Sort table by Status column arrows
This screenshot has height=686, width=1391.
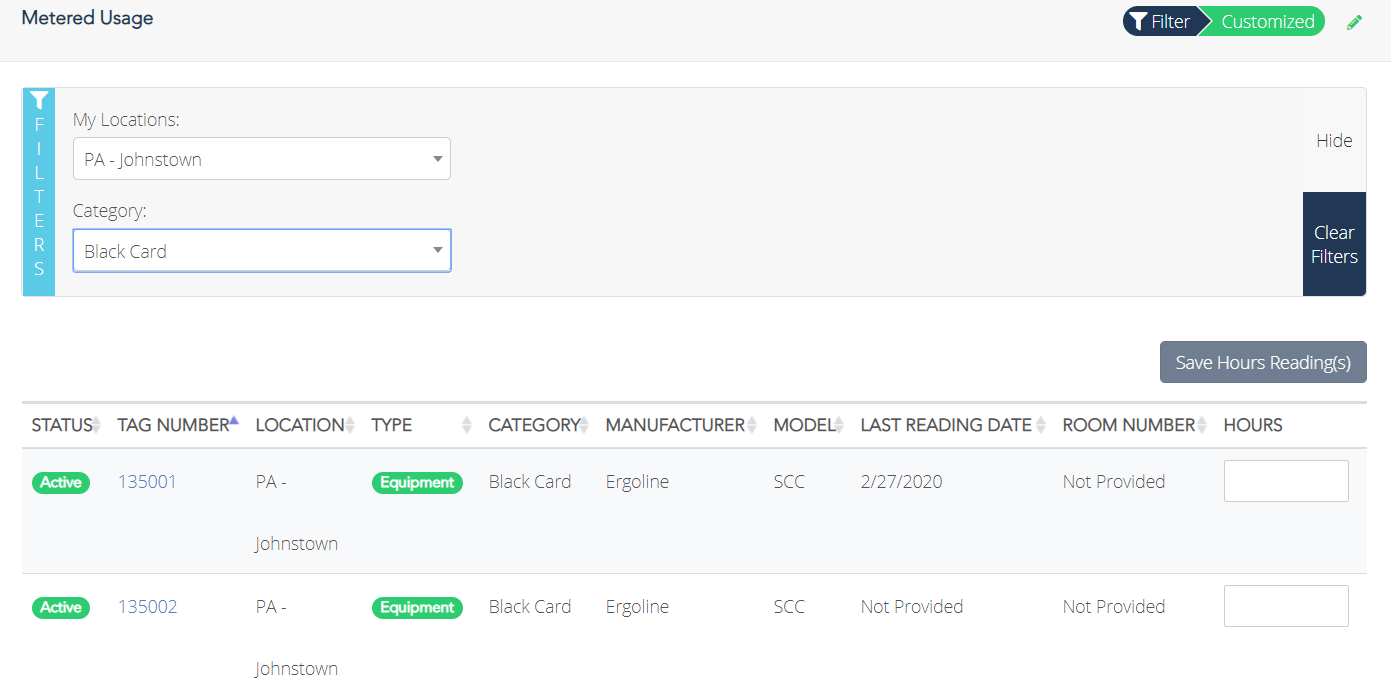pos(97,425)
